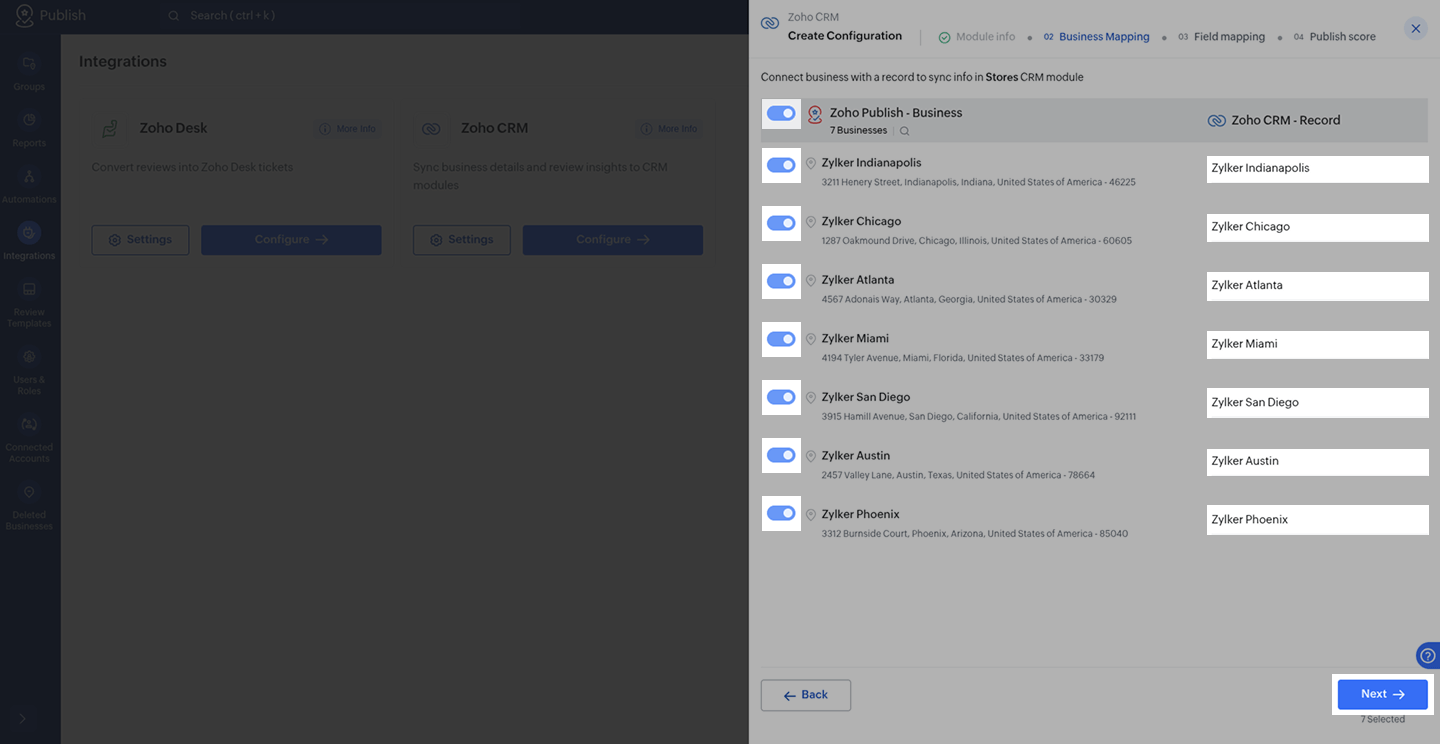Viewport: 1440px width, 744px height.
Task: Select the Business Mapping step
Action: click(x=1097, y=37)
